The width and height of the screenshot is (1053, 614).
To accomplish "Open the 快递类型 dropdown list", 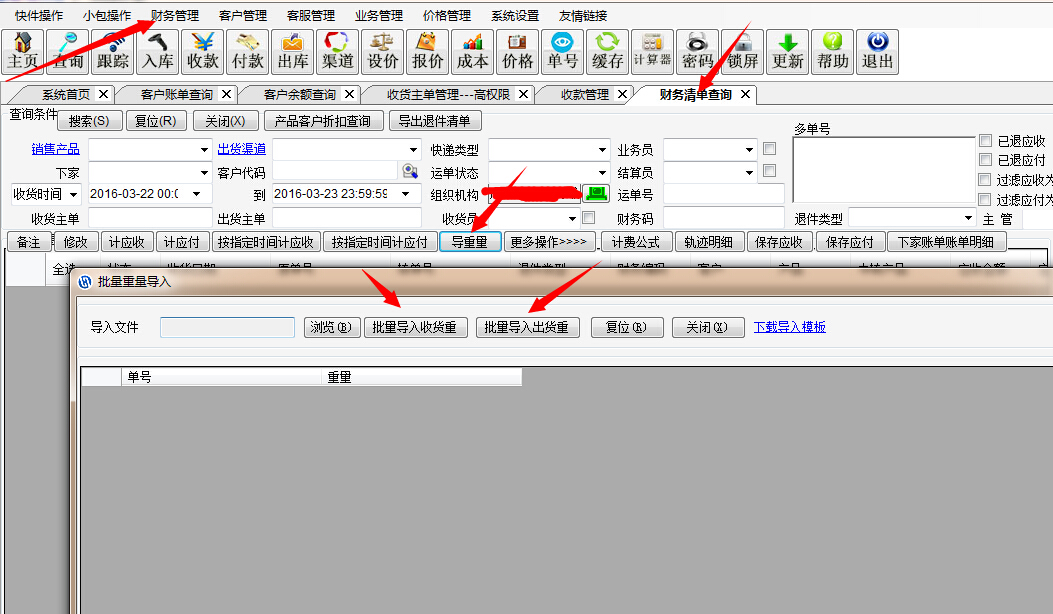I will point(602,150).
